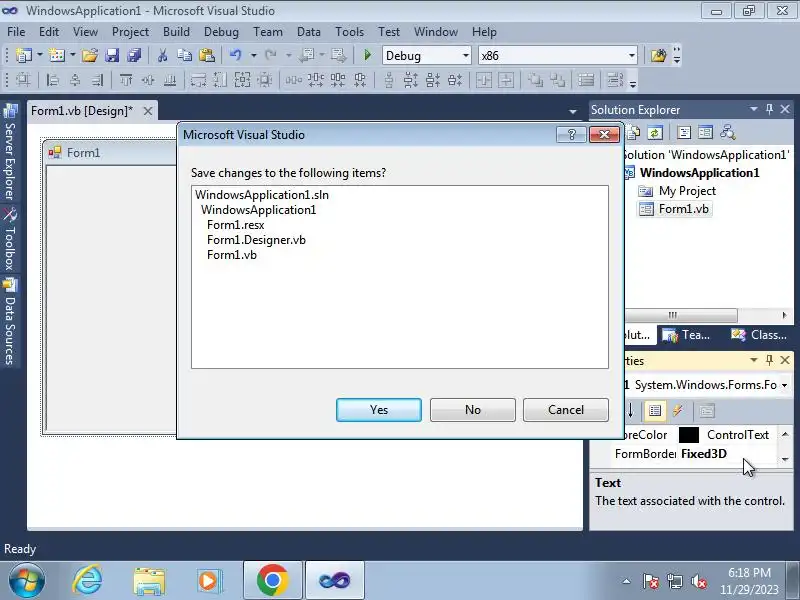Select Form1.vb in Solution Explorer tree

coord(683,209)
